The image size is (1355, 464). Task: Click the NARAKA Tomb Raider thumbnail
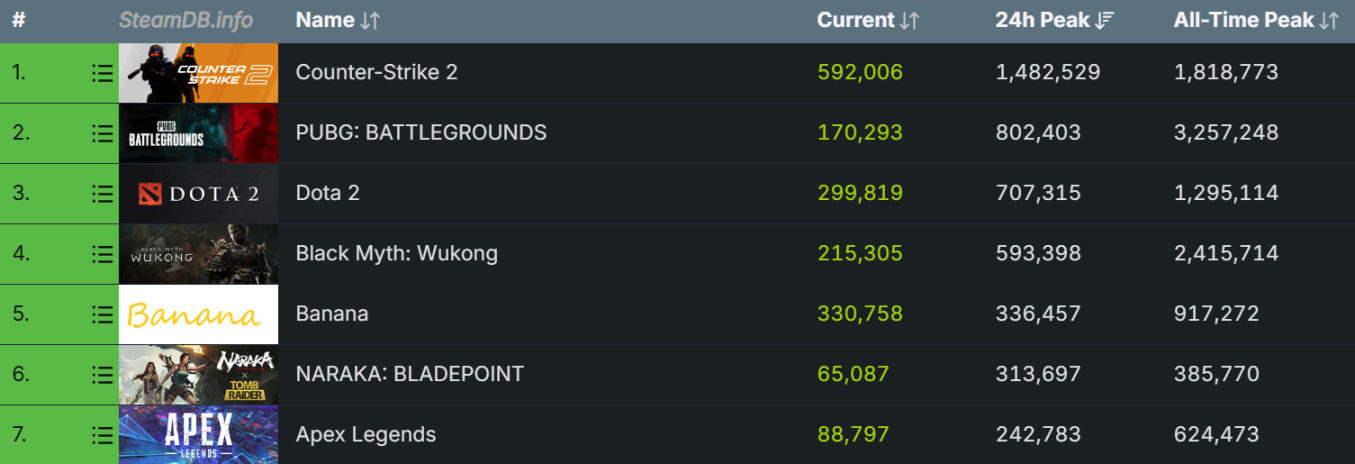click(x=198, y=375)
